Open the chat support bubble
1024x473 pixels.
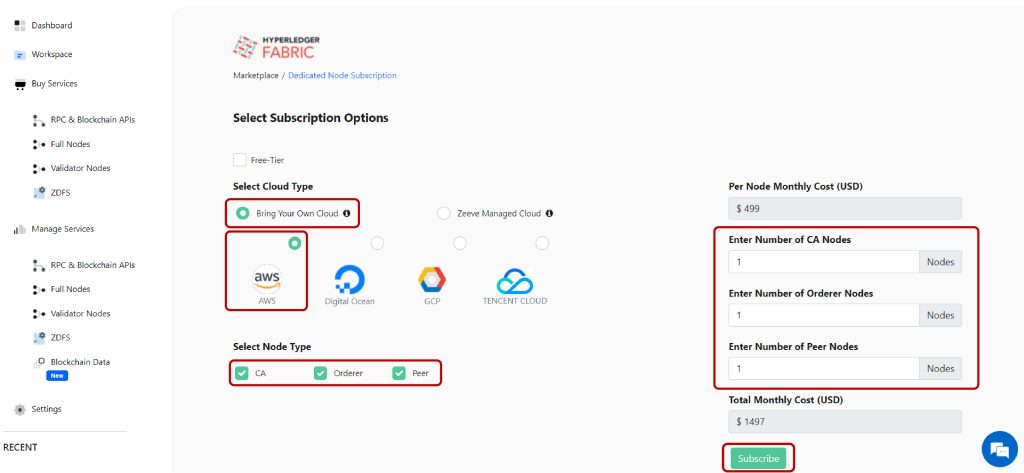tap(1000, 449)
